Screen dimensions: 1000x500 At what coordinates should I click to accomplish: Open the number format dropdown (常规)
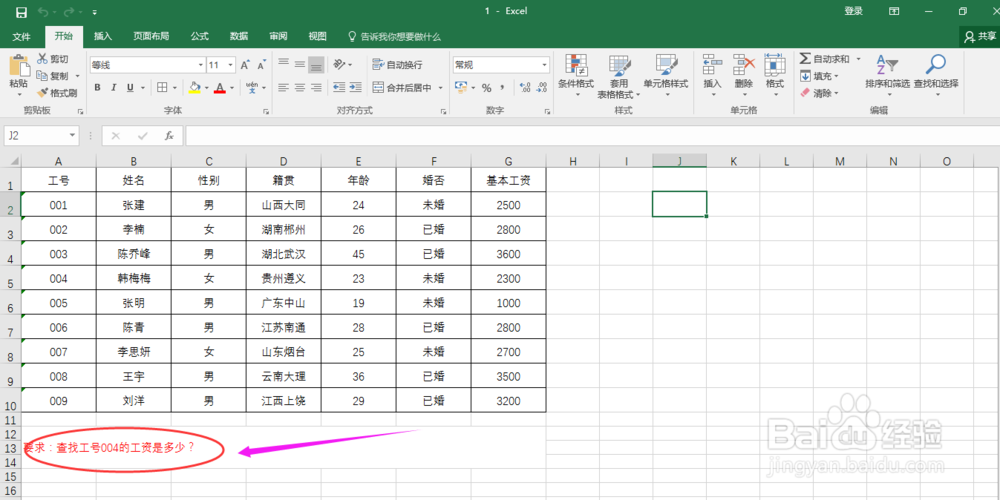(545, 65)
